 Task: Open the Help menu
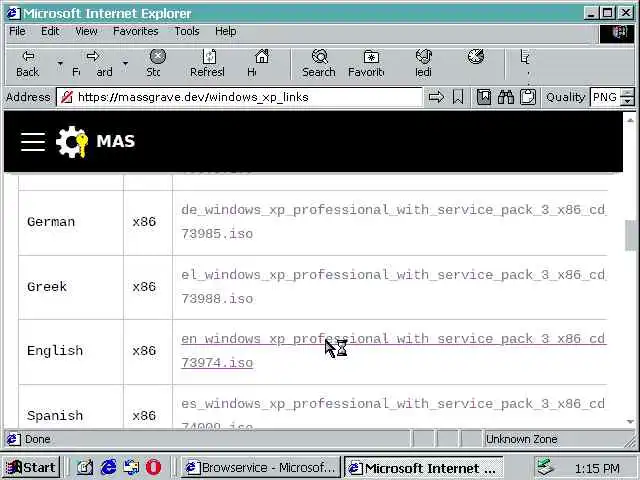[225, 31]
